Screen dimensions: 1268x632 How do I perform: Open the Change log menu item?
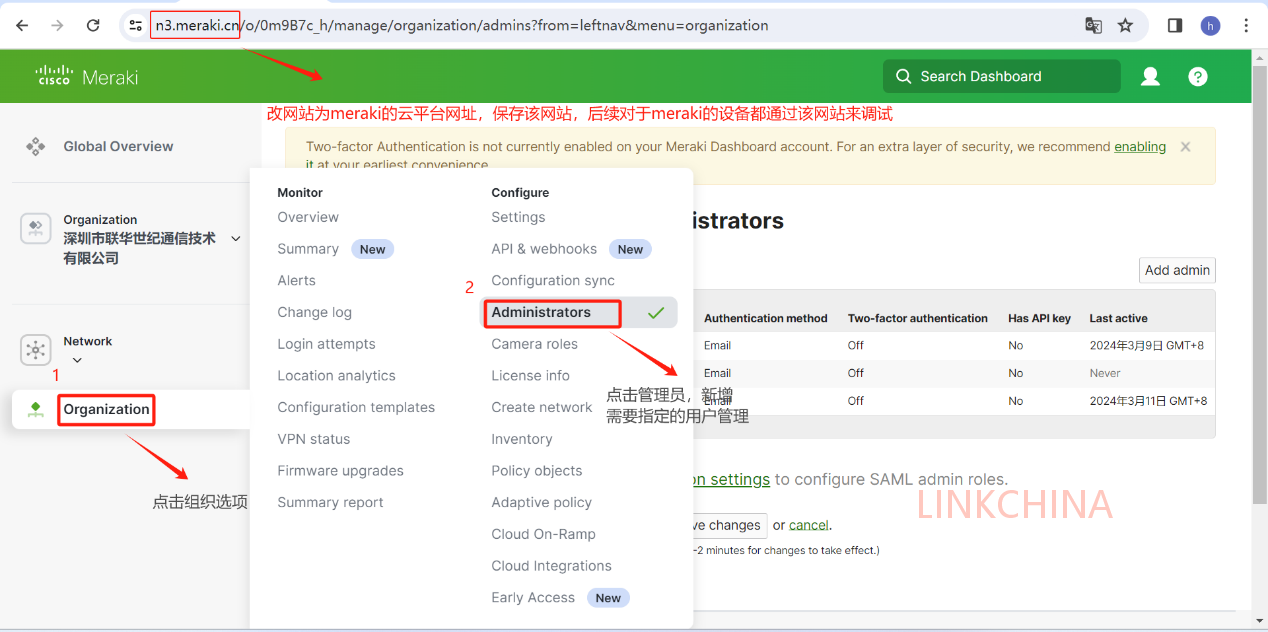314,312
